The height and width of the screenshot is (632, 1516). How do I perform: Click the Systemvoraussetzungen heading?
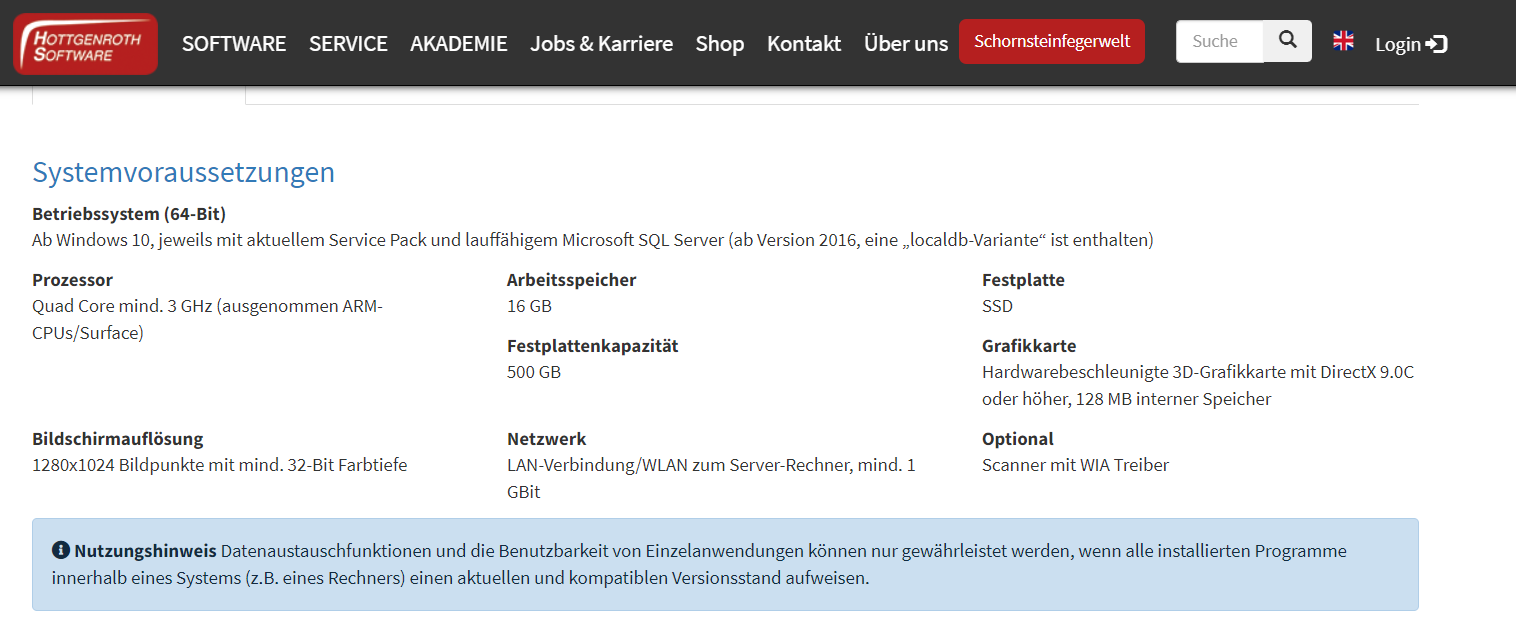[x=183, y=172]
